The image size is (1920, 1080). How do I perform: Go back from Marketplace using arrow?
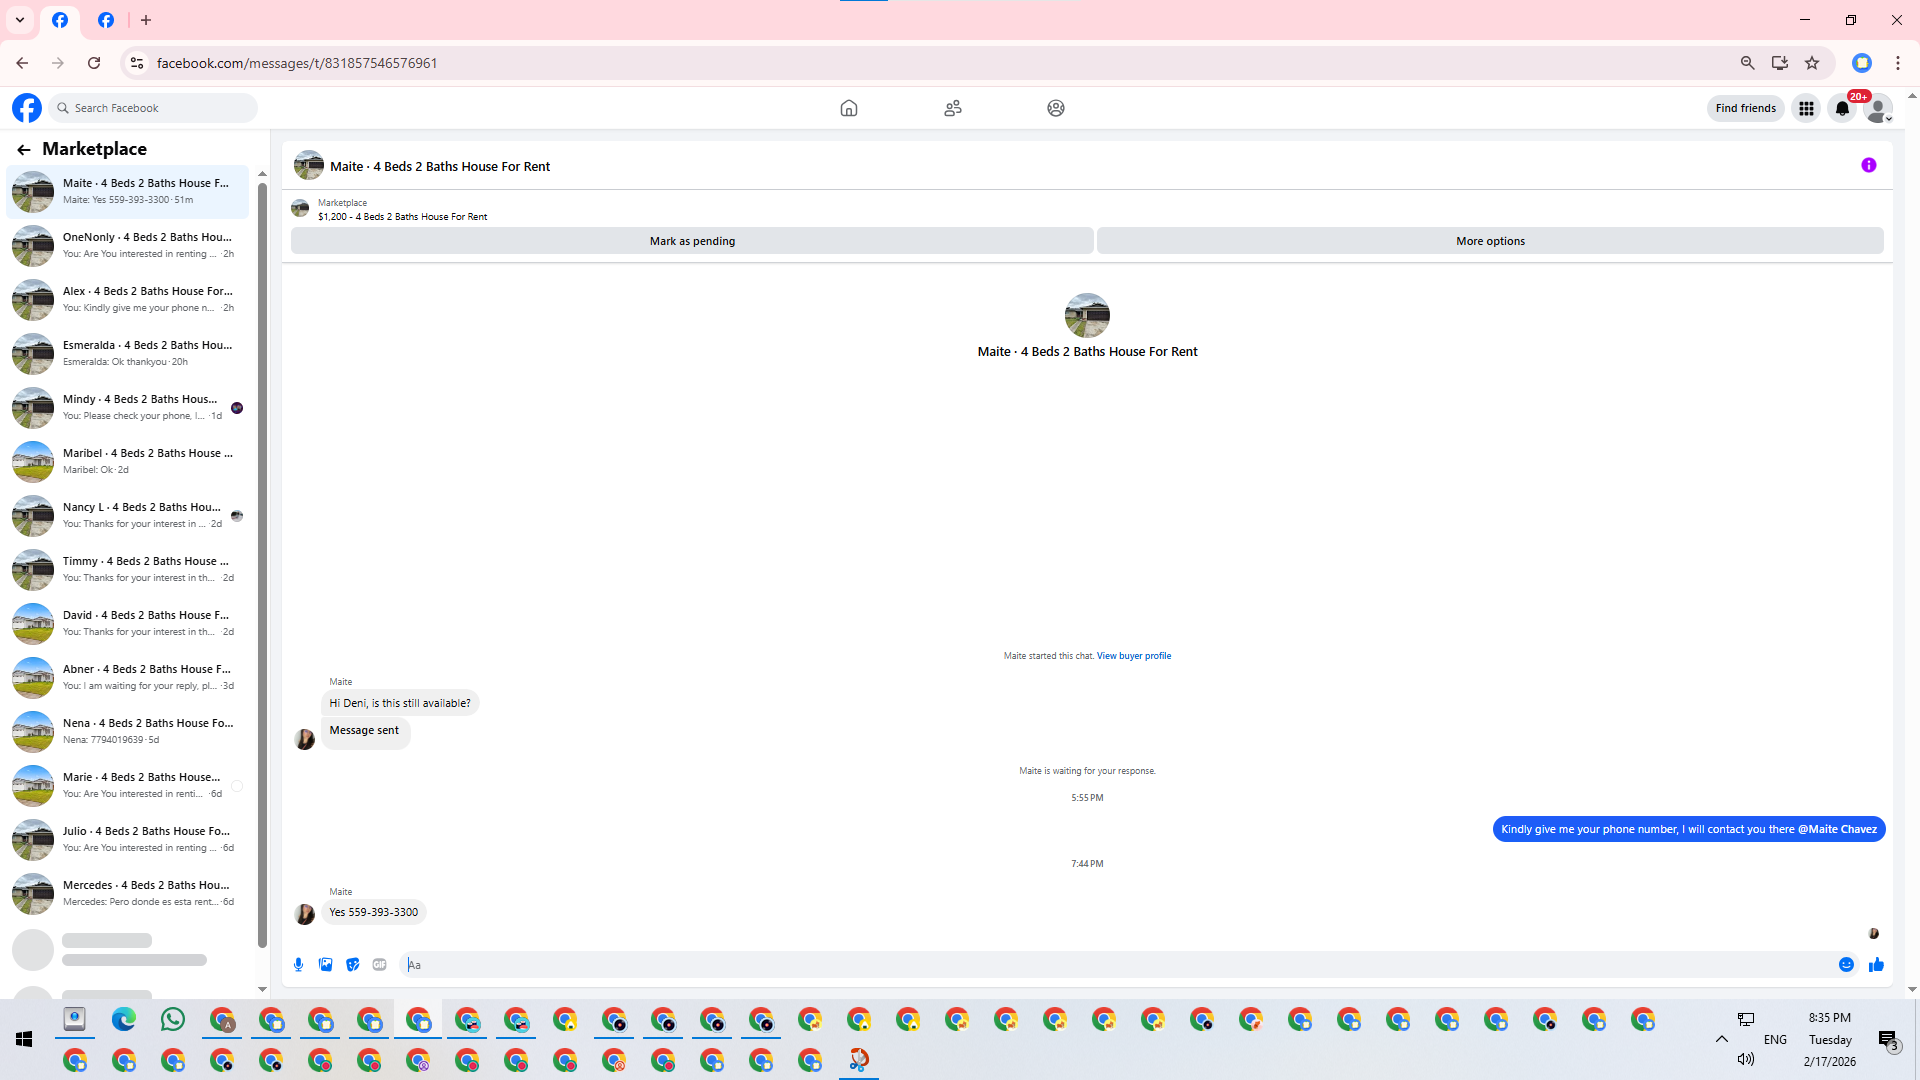[x=24, y=149]
